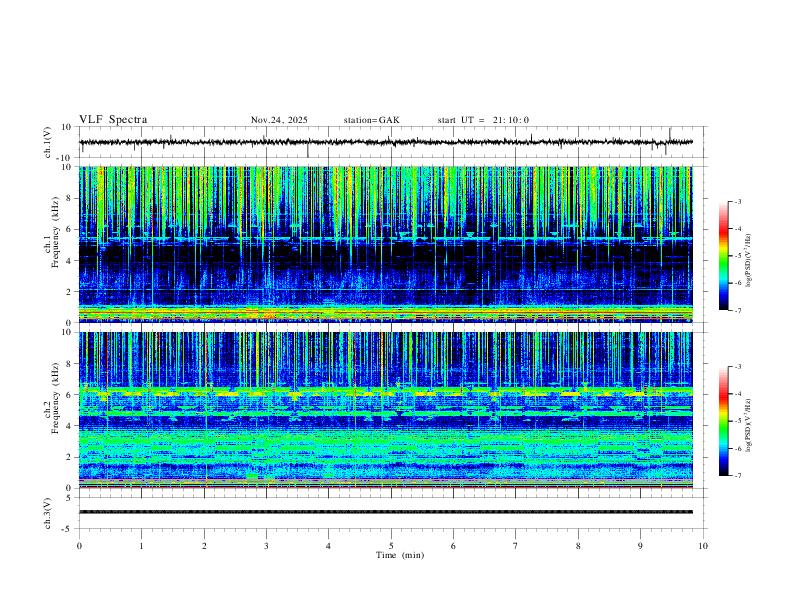Viewport: 792px width, 612px height.
Task: Click ch.2 "Frequency (kHz)" axis label
Action: tap(55, 398)
